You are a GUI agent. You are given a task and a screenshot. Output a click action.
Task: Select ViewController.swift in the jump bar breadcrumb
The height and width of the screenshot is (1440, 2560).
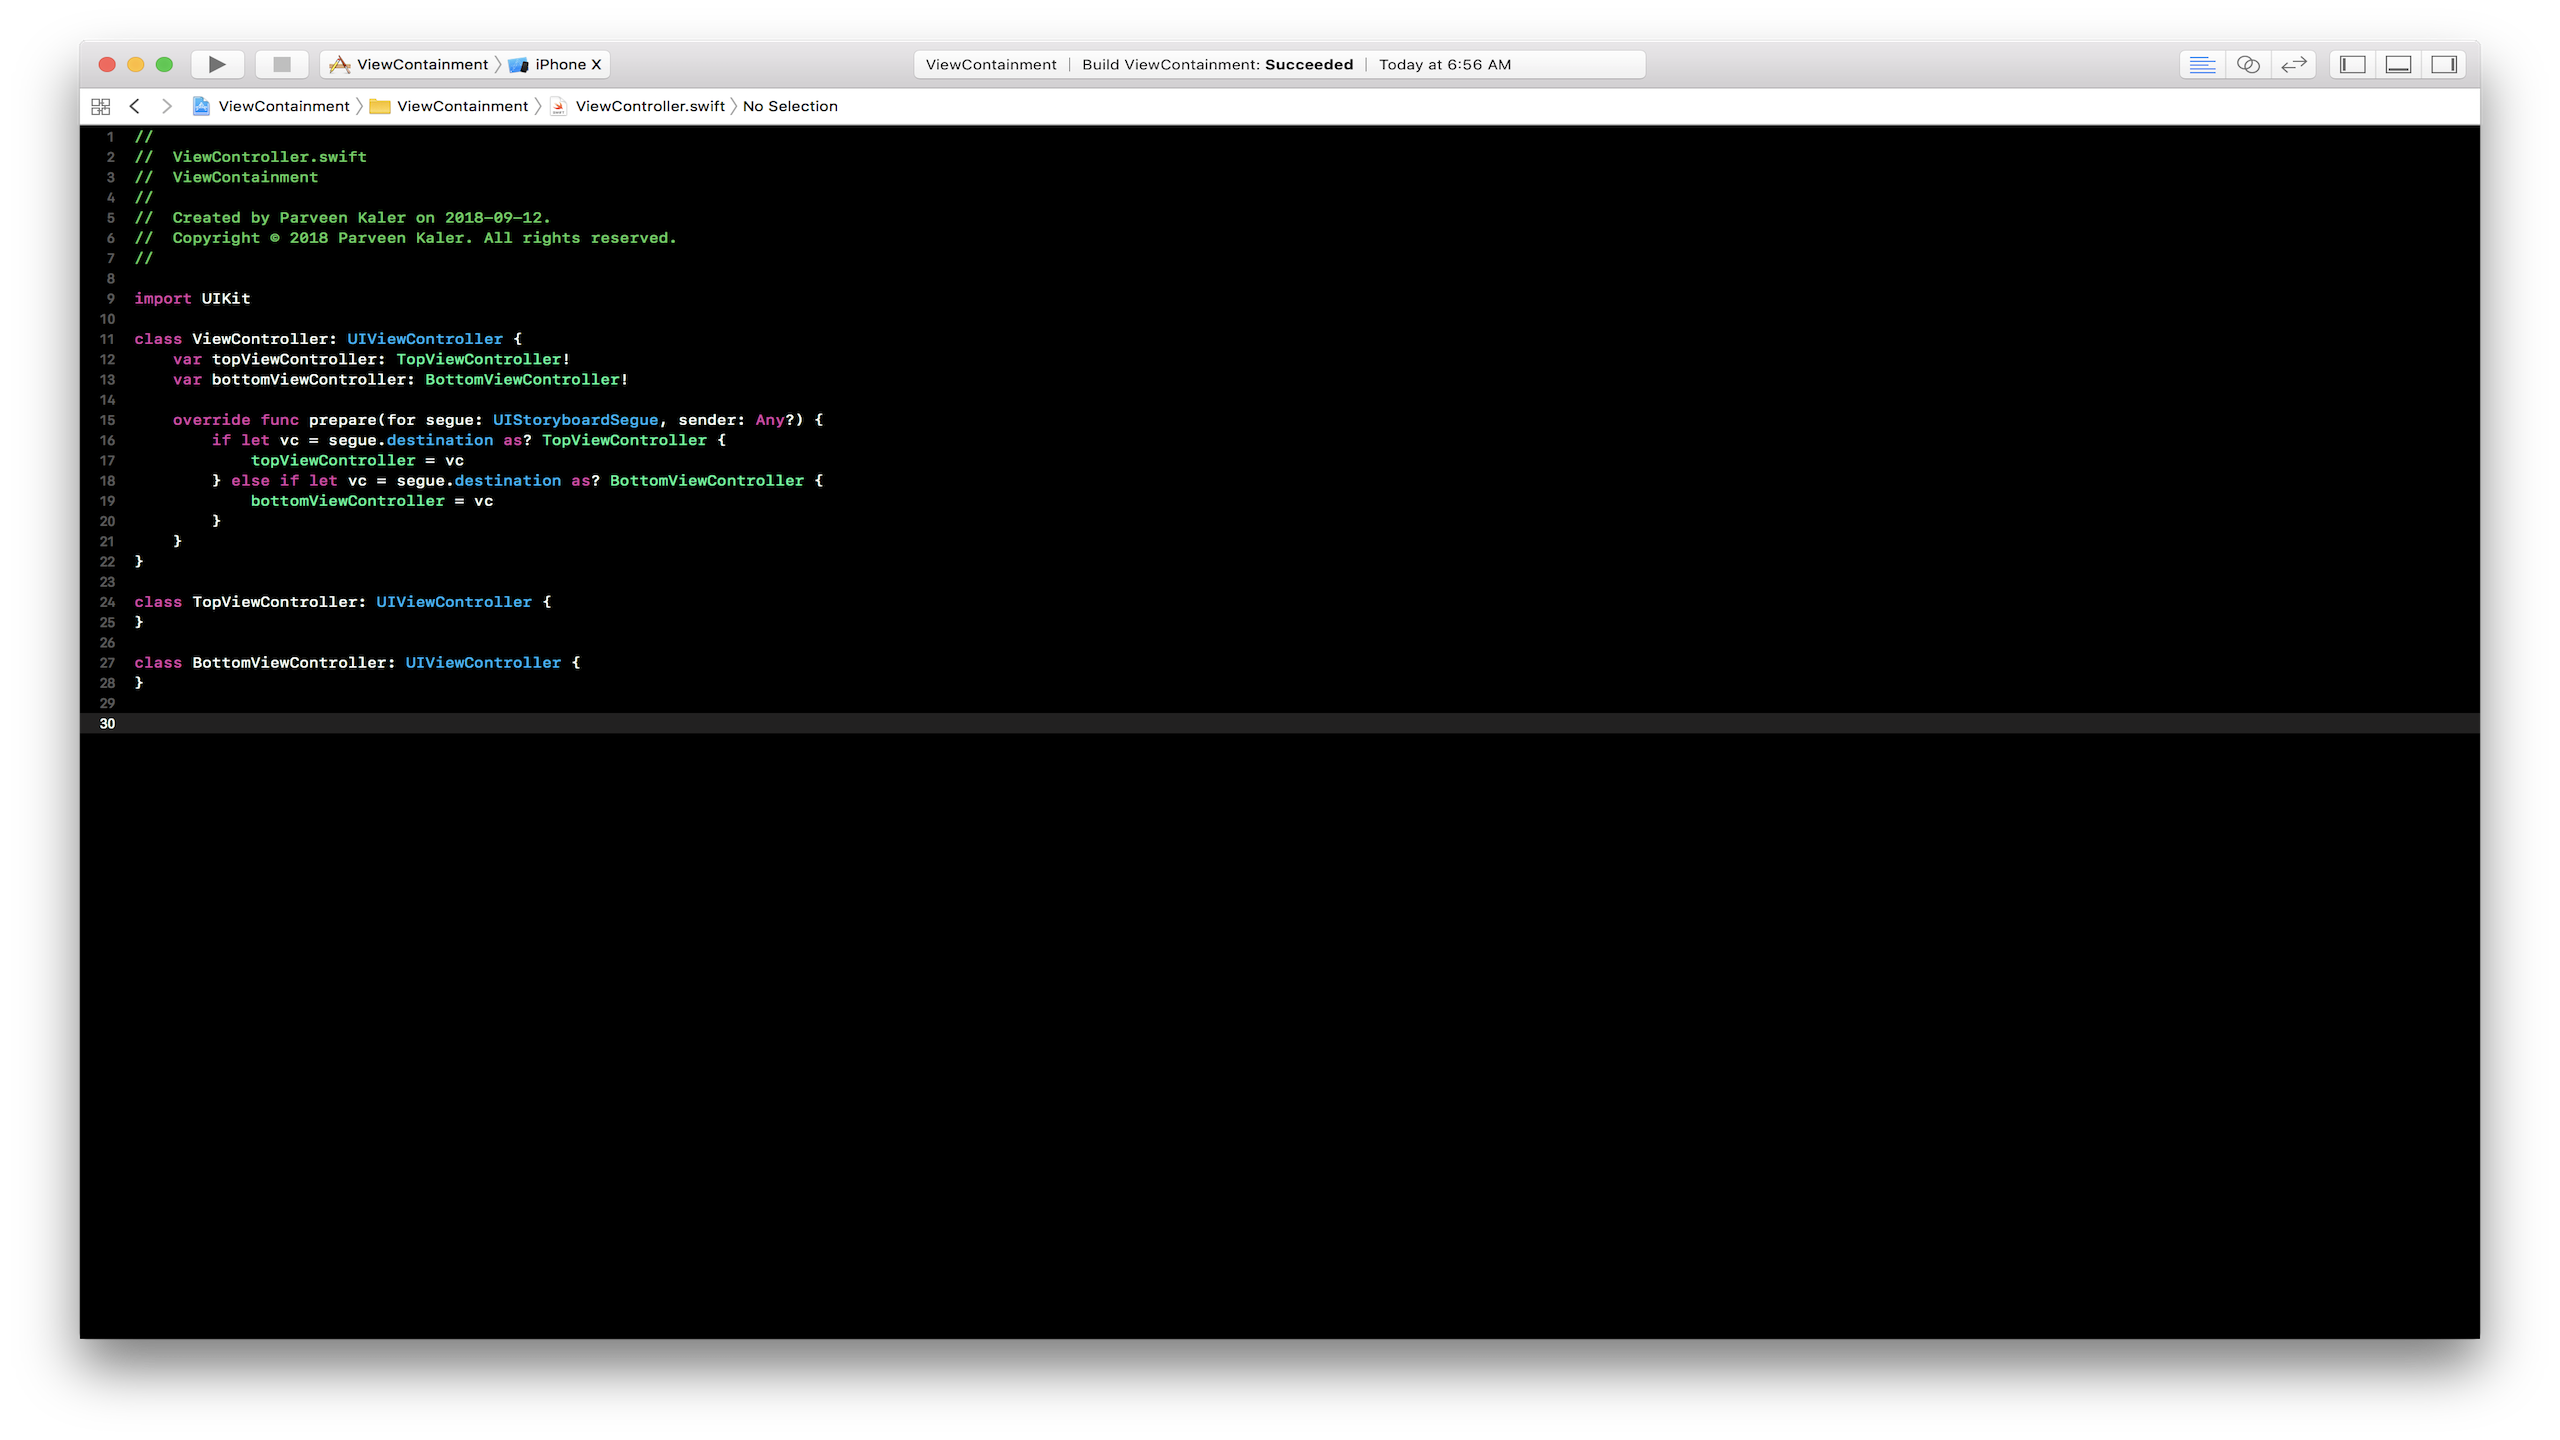click(x=649, y=106)
